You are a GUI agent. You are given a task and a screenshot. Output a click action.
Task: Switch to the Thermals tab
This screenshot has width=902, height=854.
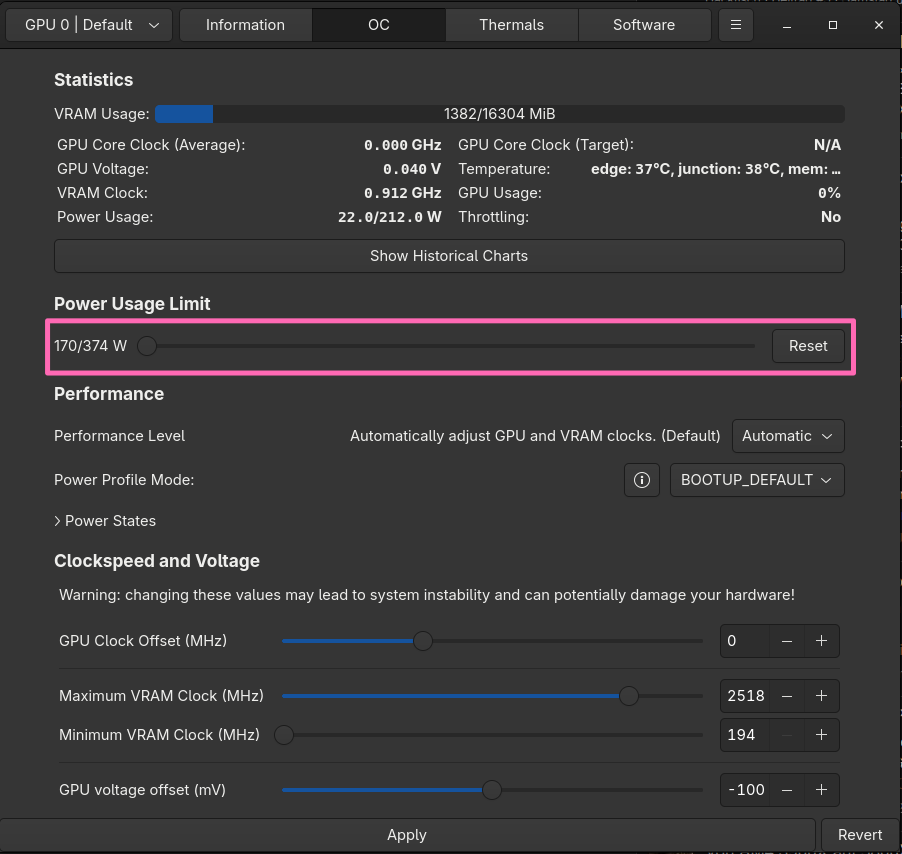(x=511, y=25)
